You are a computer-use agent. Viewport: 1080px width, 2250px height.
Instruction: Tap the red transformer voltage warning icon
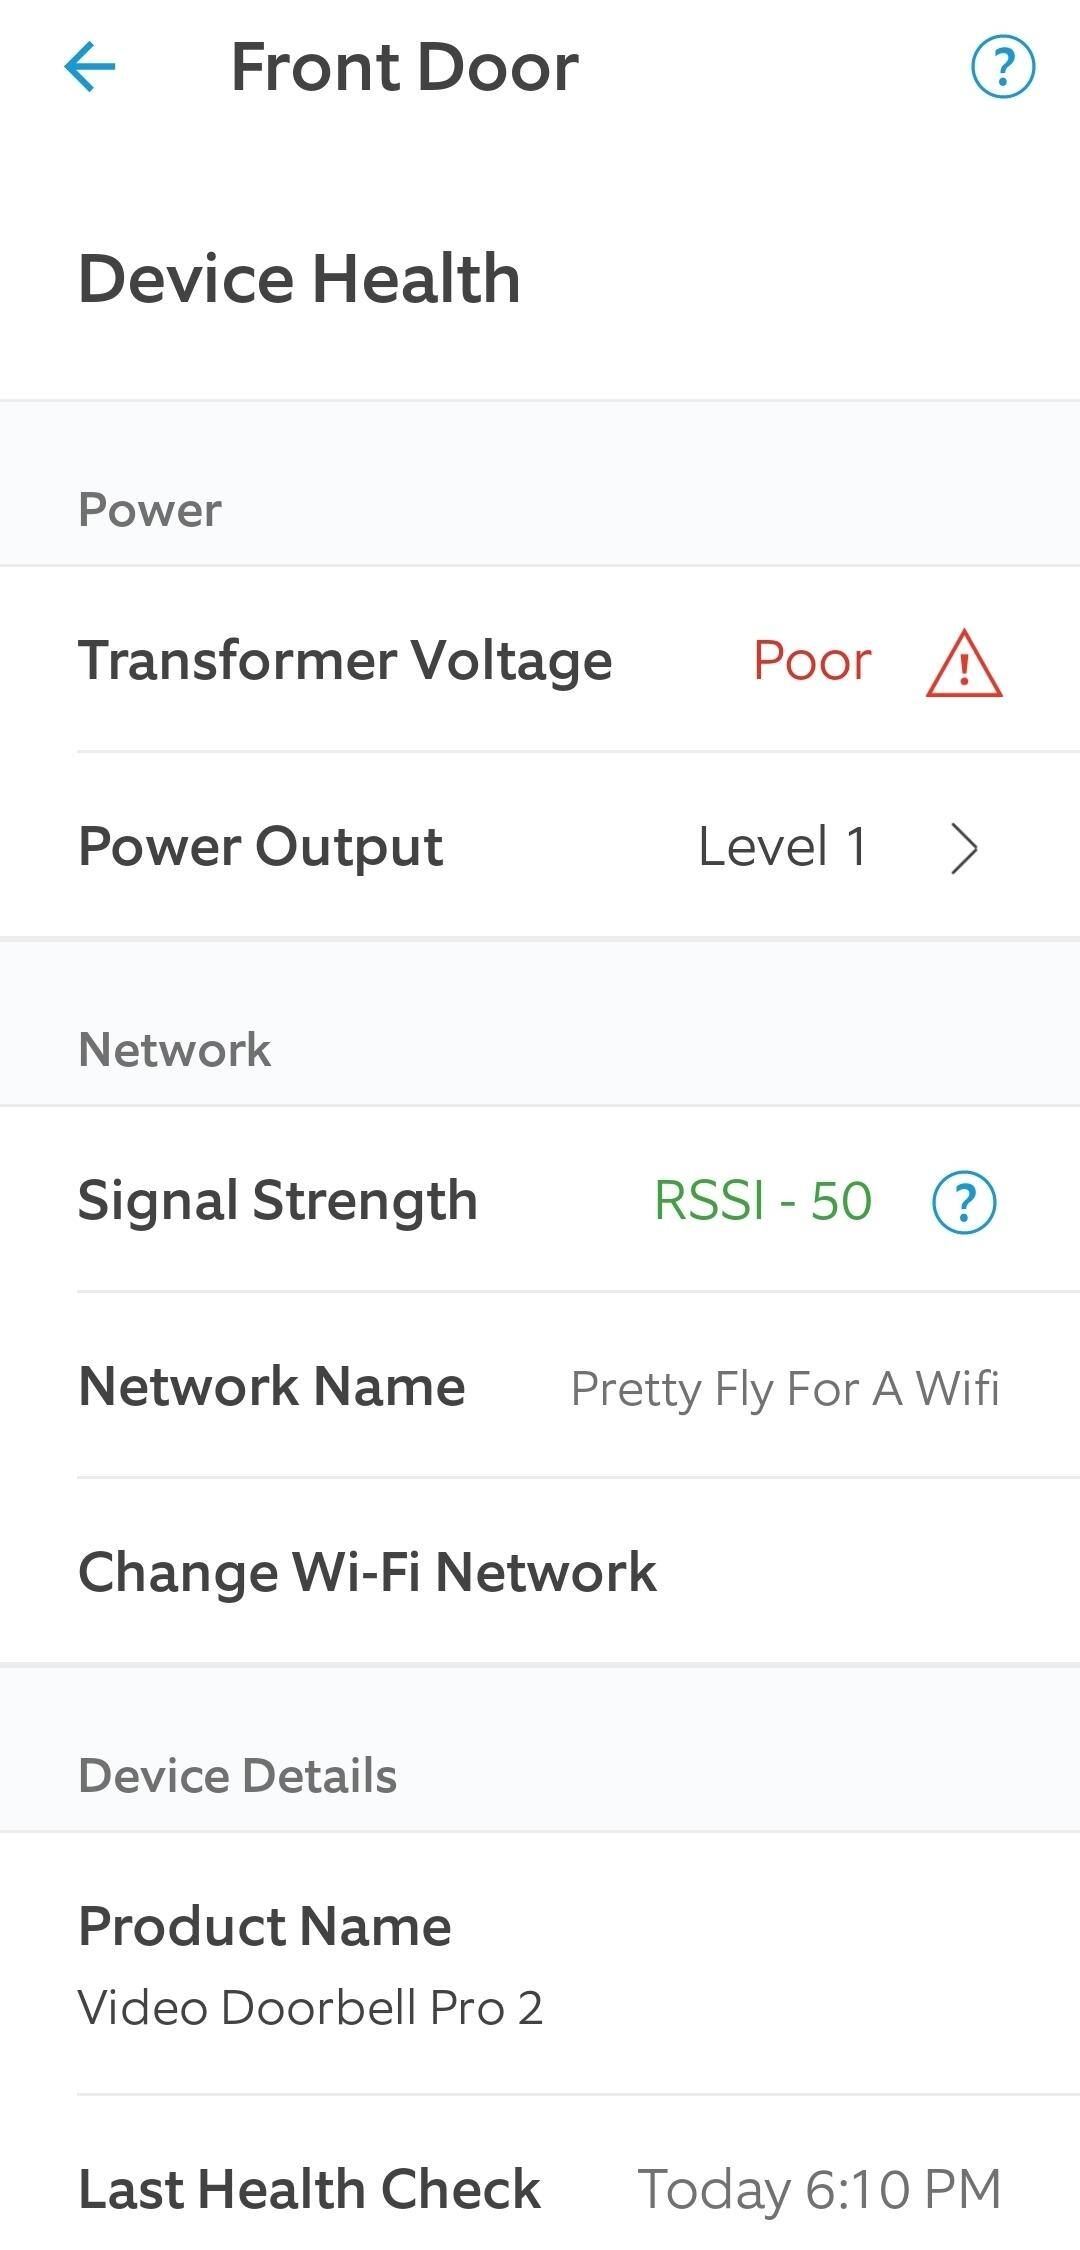tap(963, 663)
